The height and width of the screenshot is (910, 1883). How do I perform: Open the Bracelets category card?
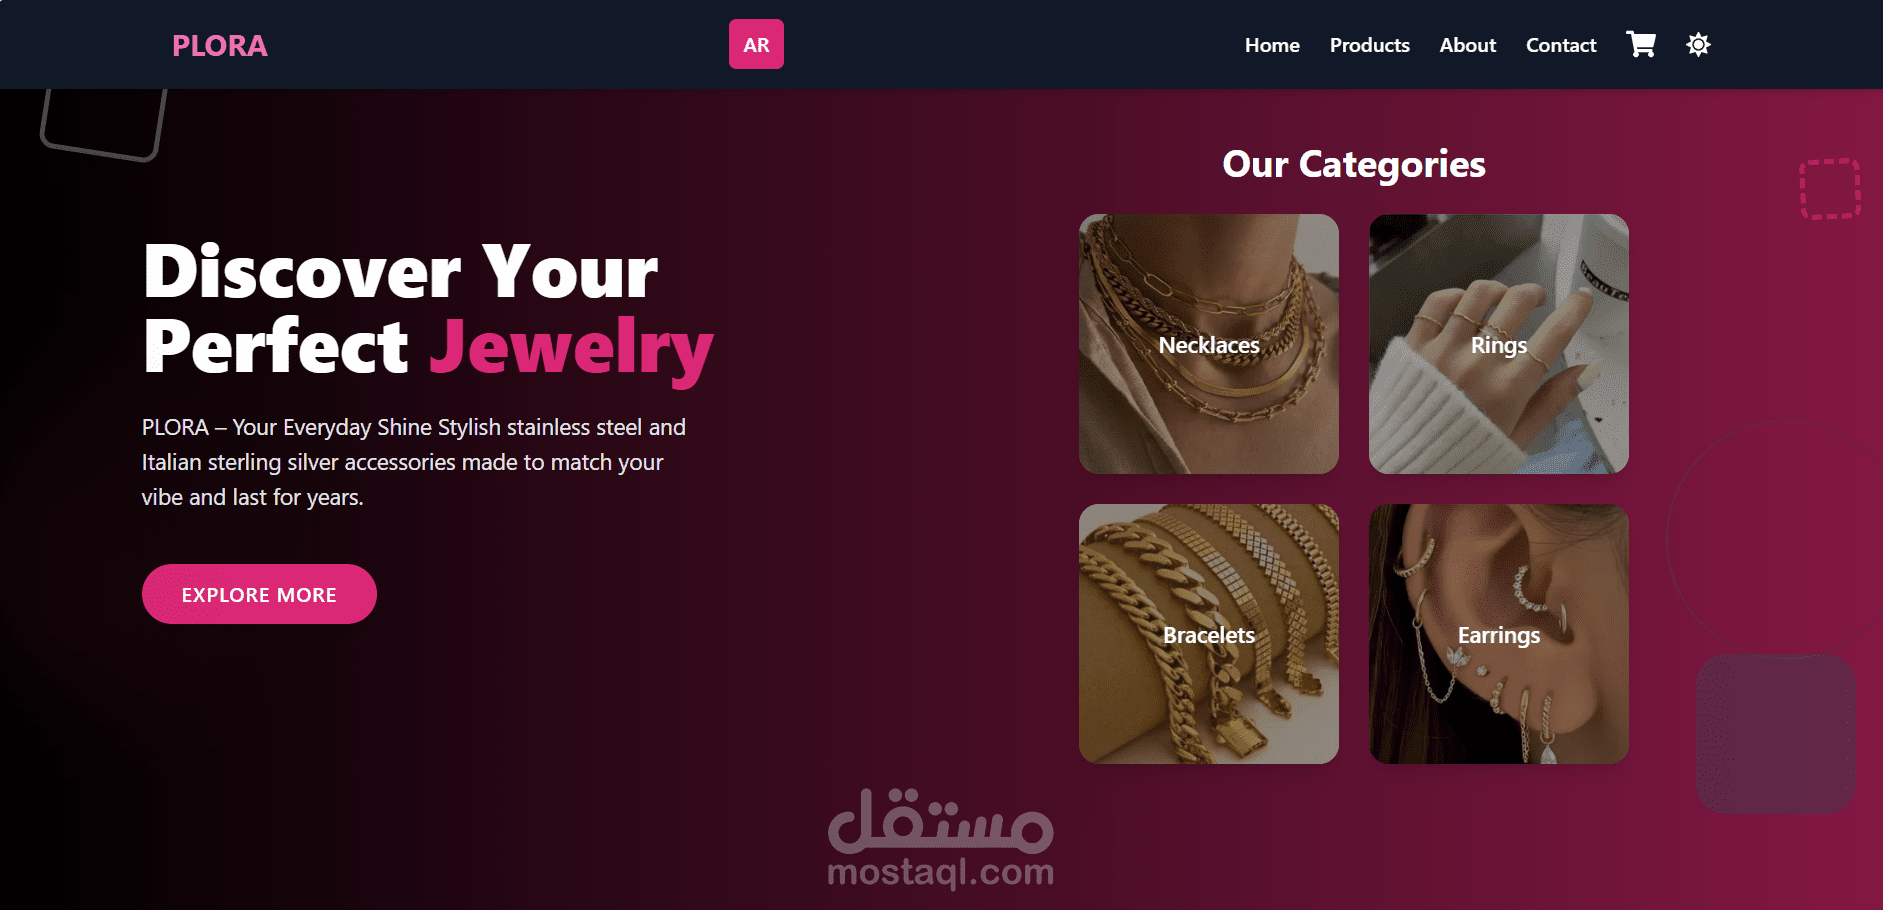(x=1209, y=634)
